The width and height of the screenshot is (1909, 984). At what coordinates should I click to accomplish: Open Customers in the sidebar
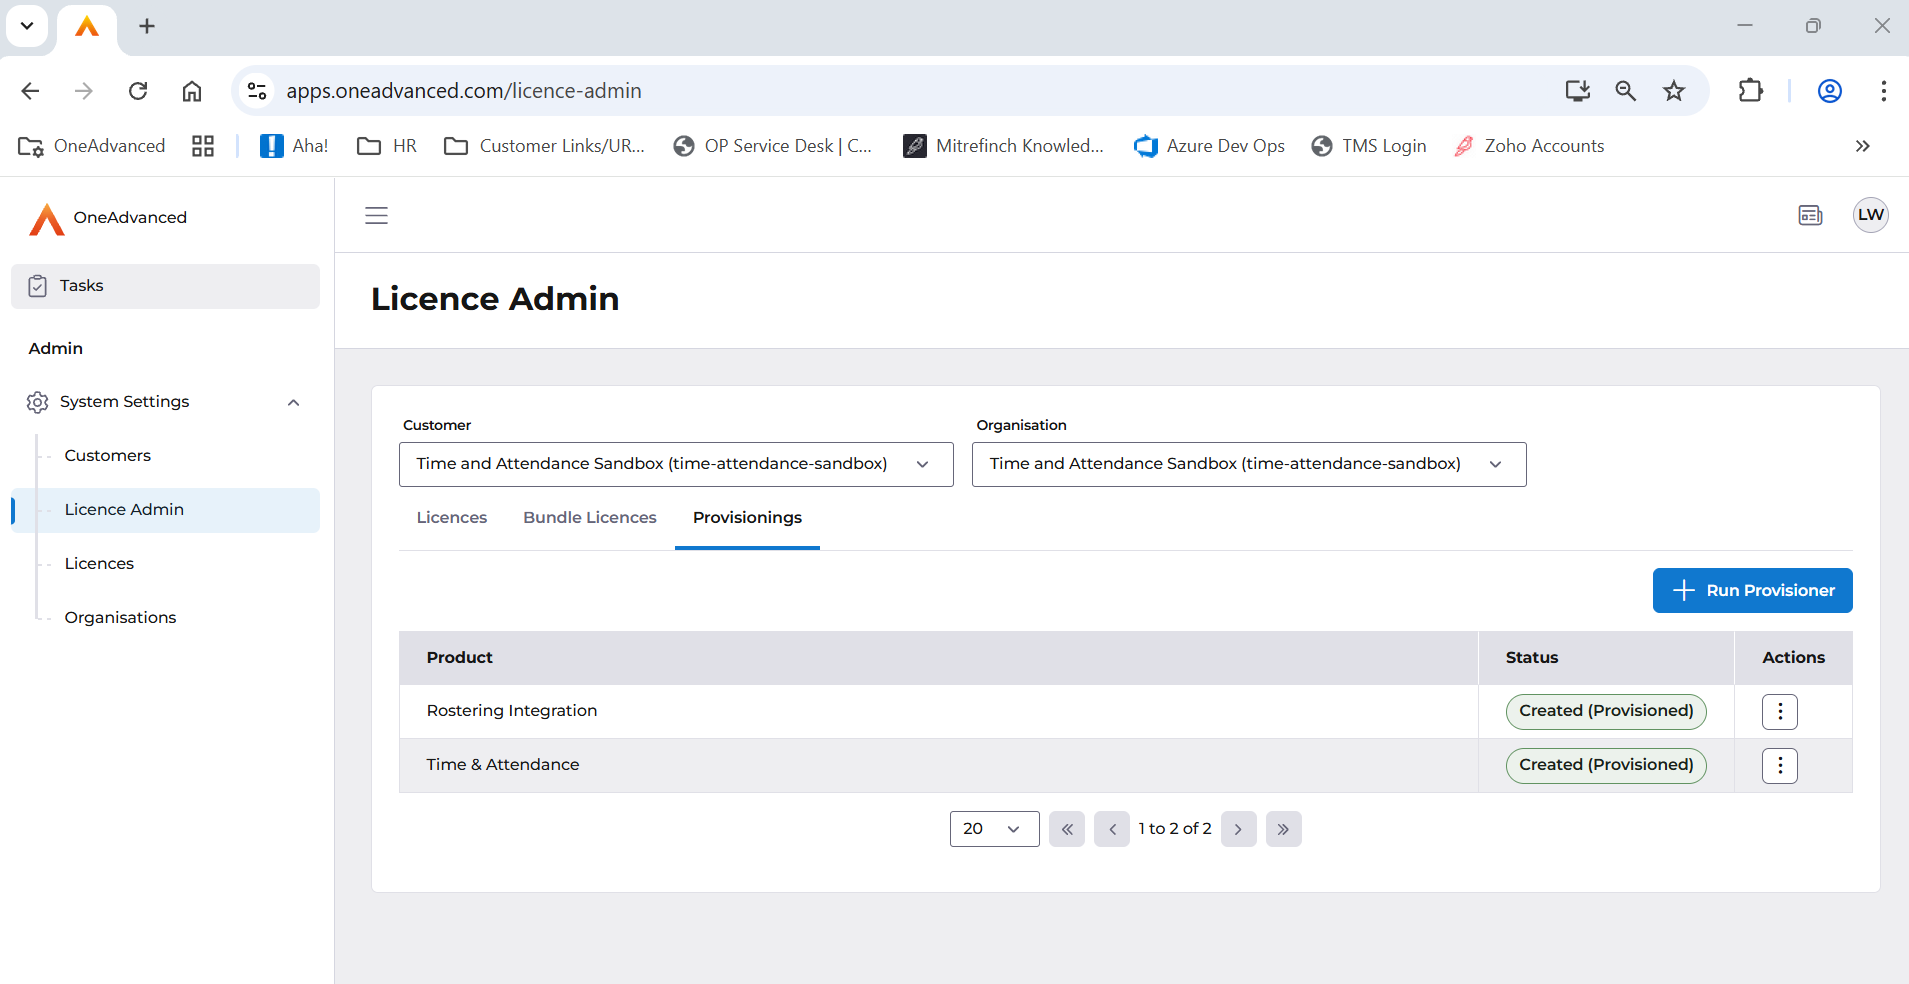pyautogui.click(x=108, y=456)
